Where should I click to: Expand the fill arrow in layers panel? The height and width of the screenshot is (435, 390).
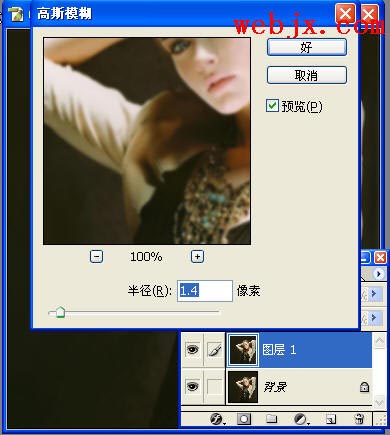(374, 317)
